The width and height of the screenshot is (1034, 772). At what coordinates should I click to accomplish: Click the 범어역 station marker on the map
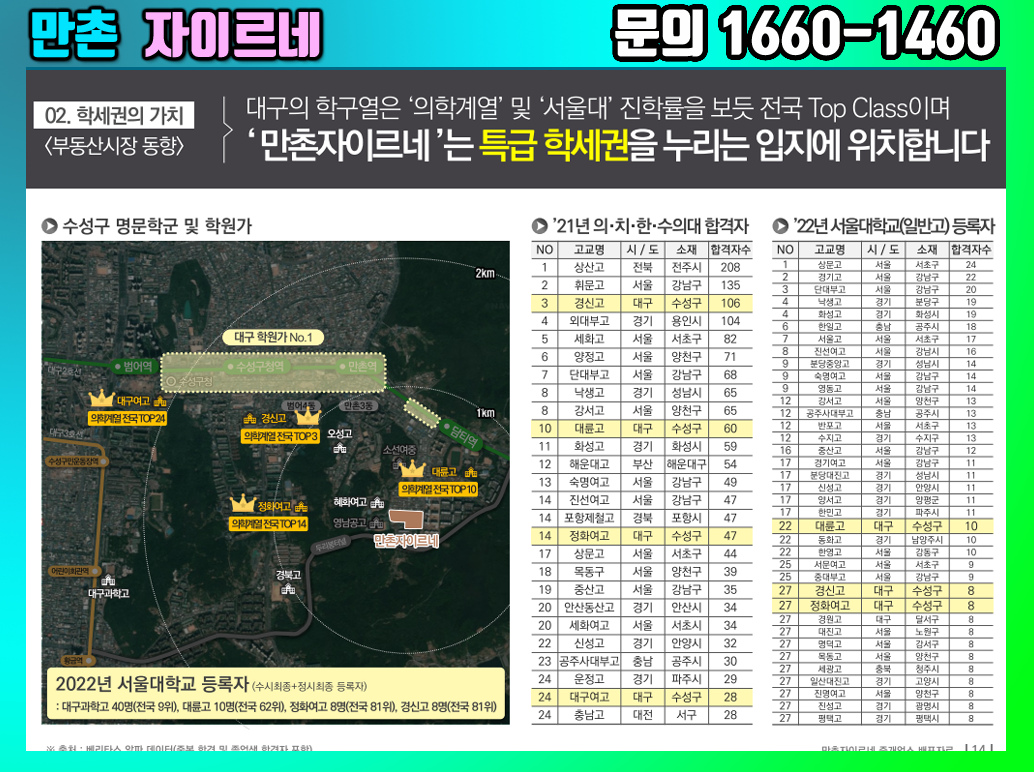click(133, 367)
